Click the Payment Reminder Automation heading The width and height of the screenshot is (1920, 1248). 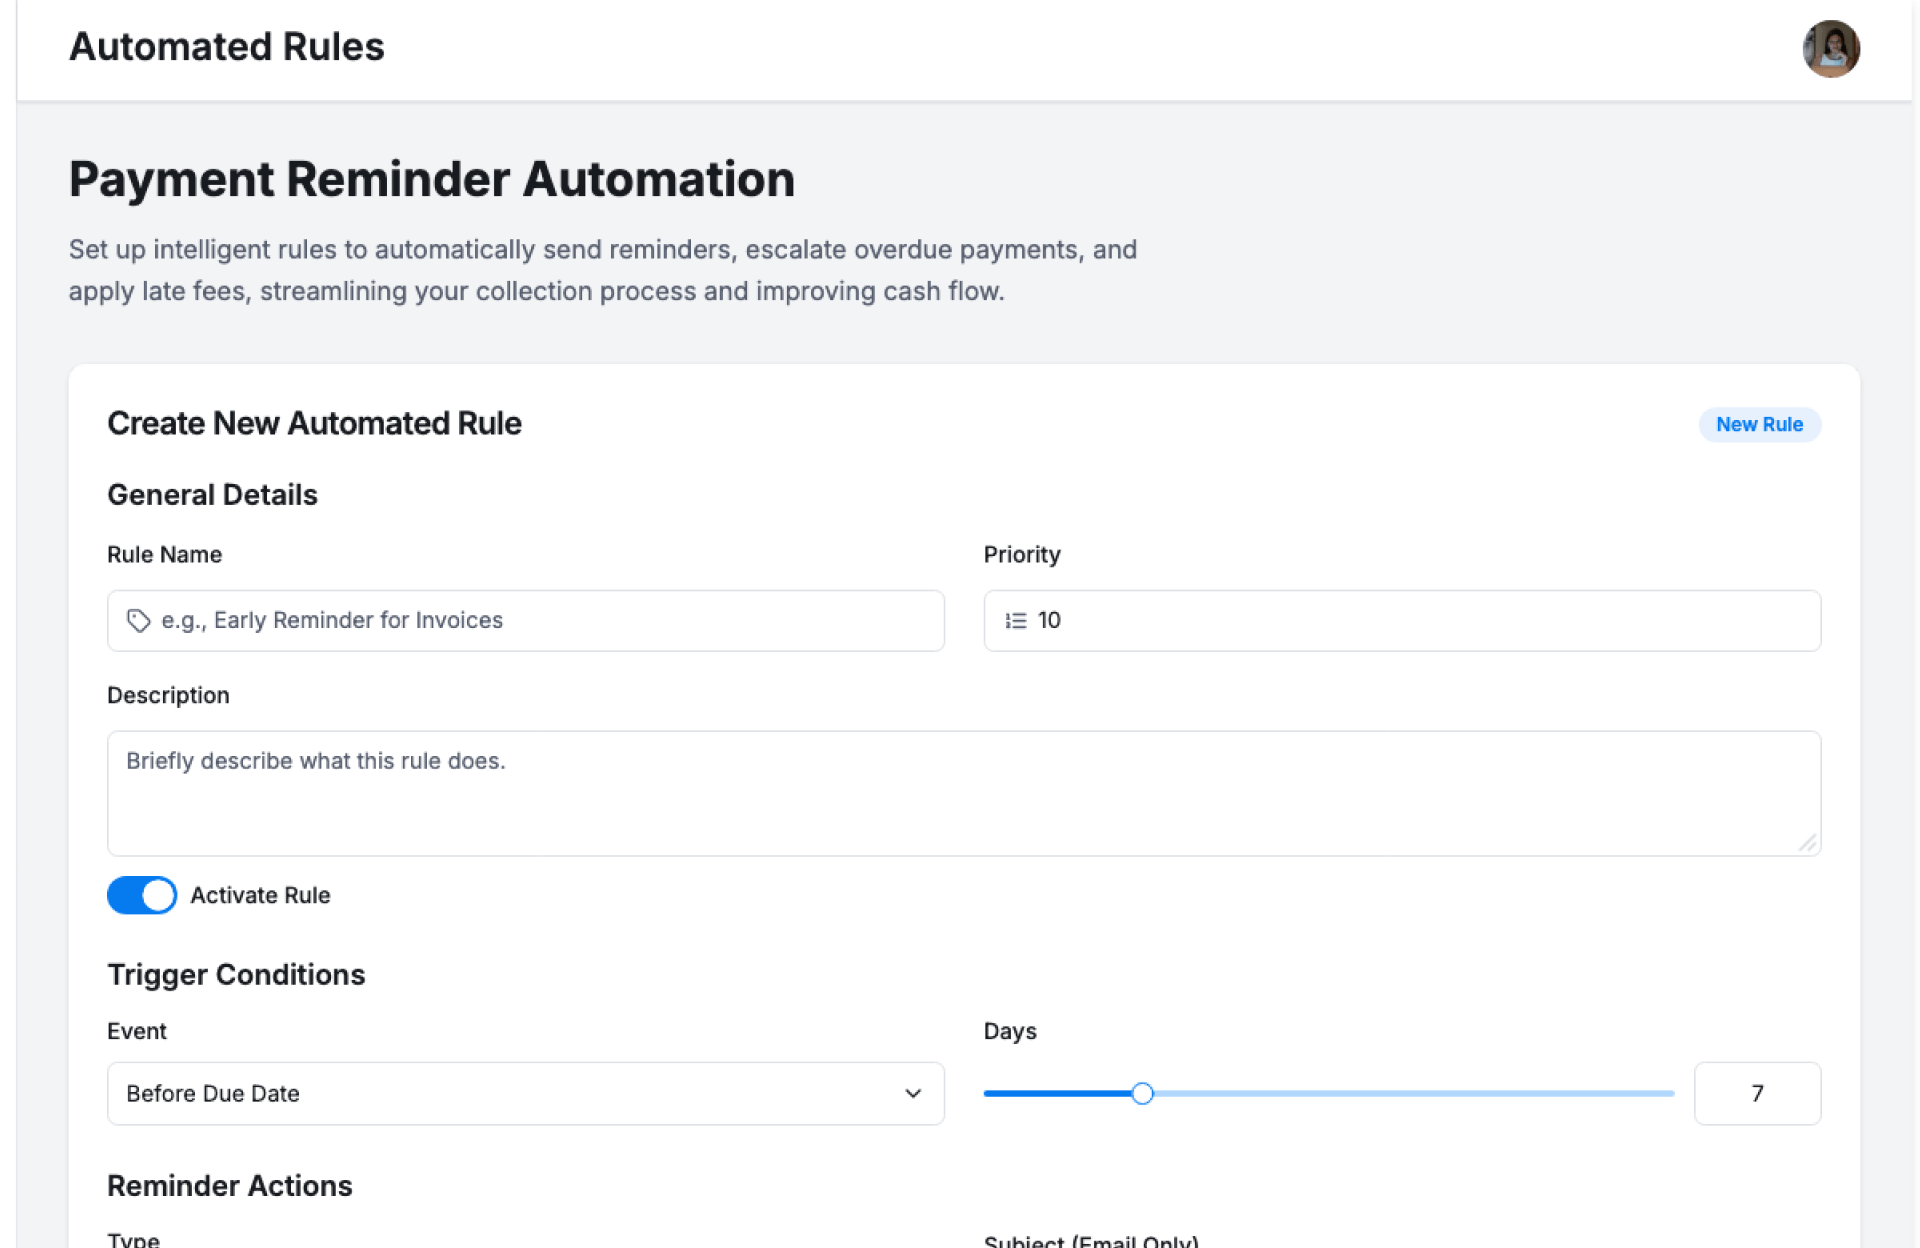pyautogui.click(x=431, y=180)
